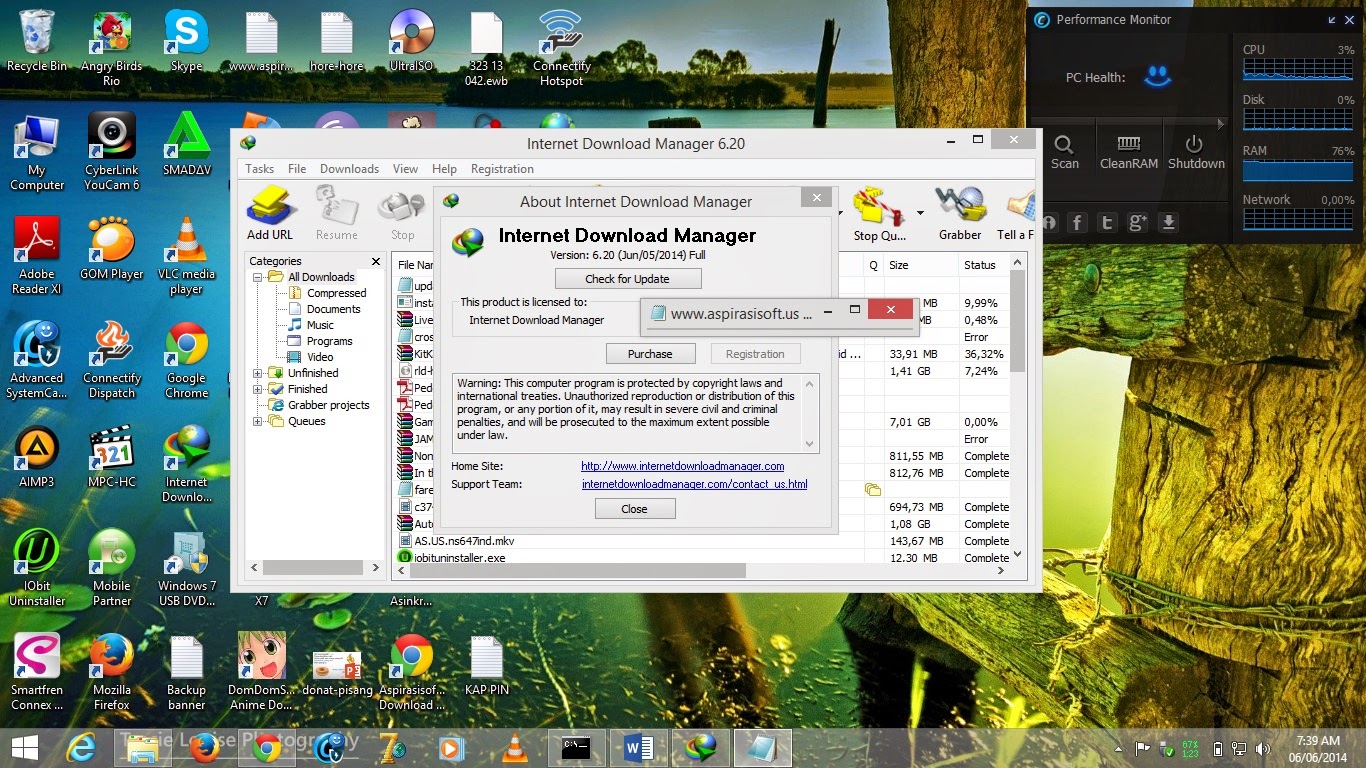1366x768 pixels.
Task: Open the View menu in IDM
Action: coord(405,169)
